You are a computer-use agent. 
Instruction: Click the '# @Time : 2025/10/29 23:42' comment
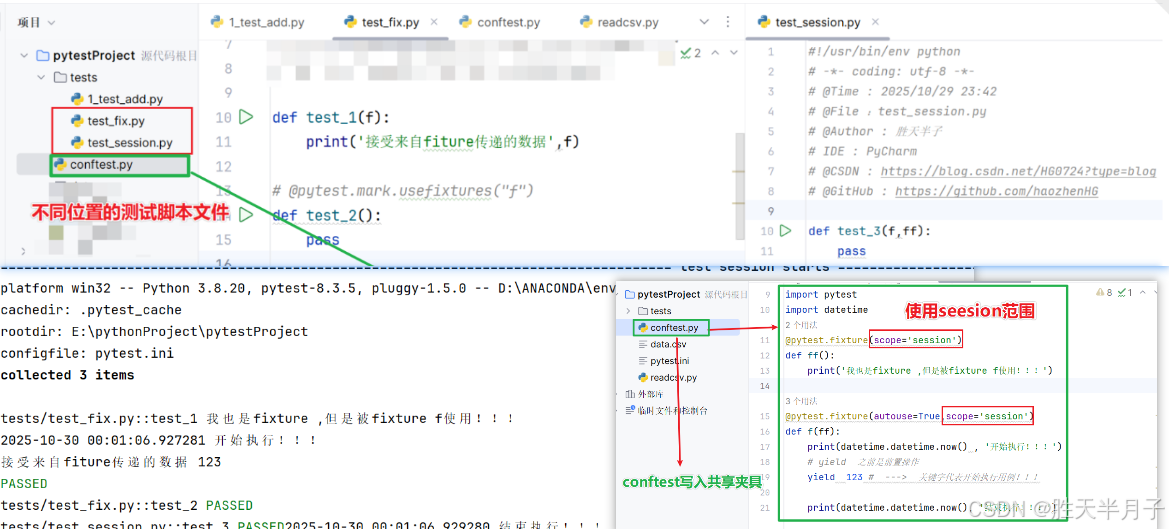coord(903,92)
